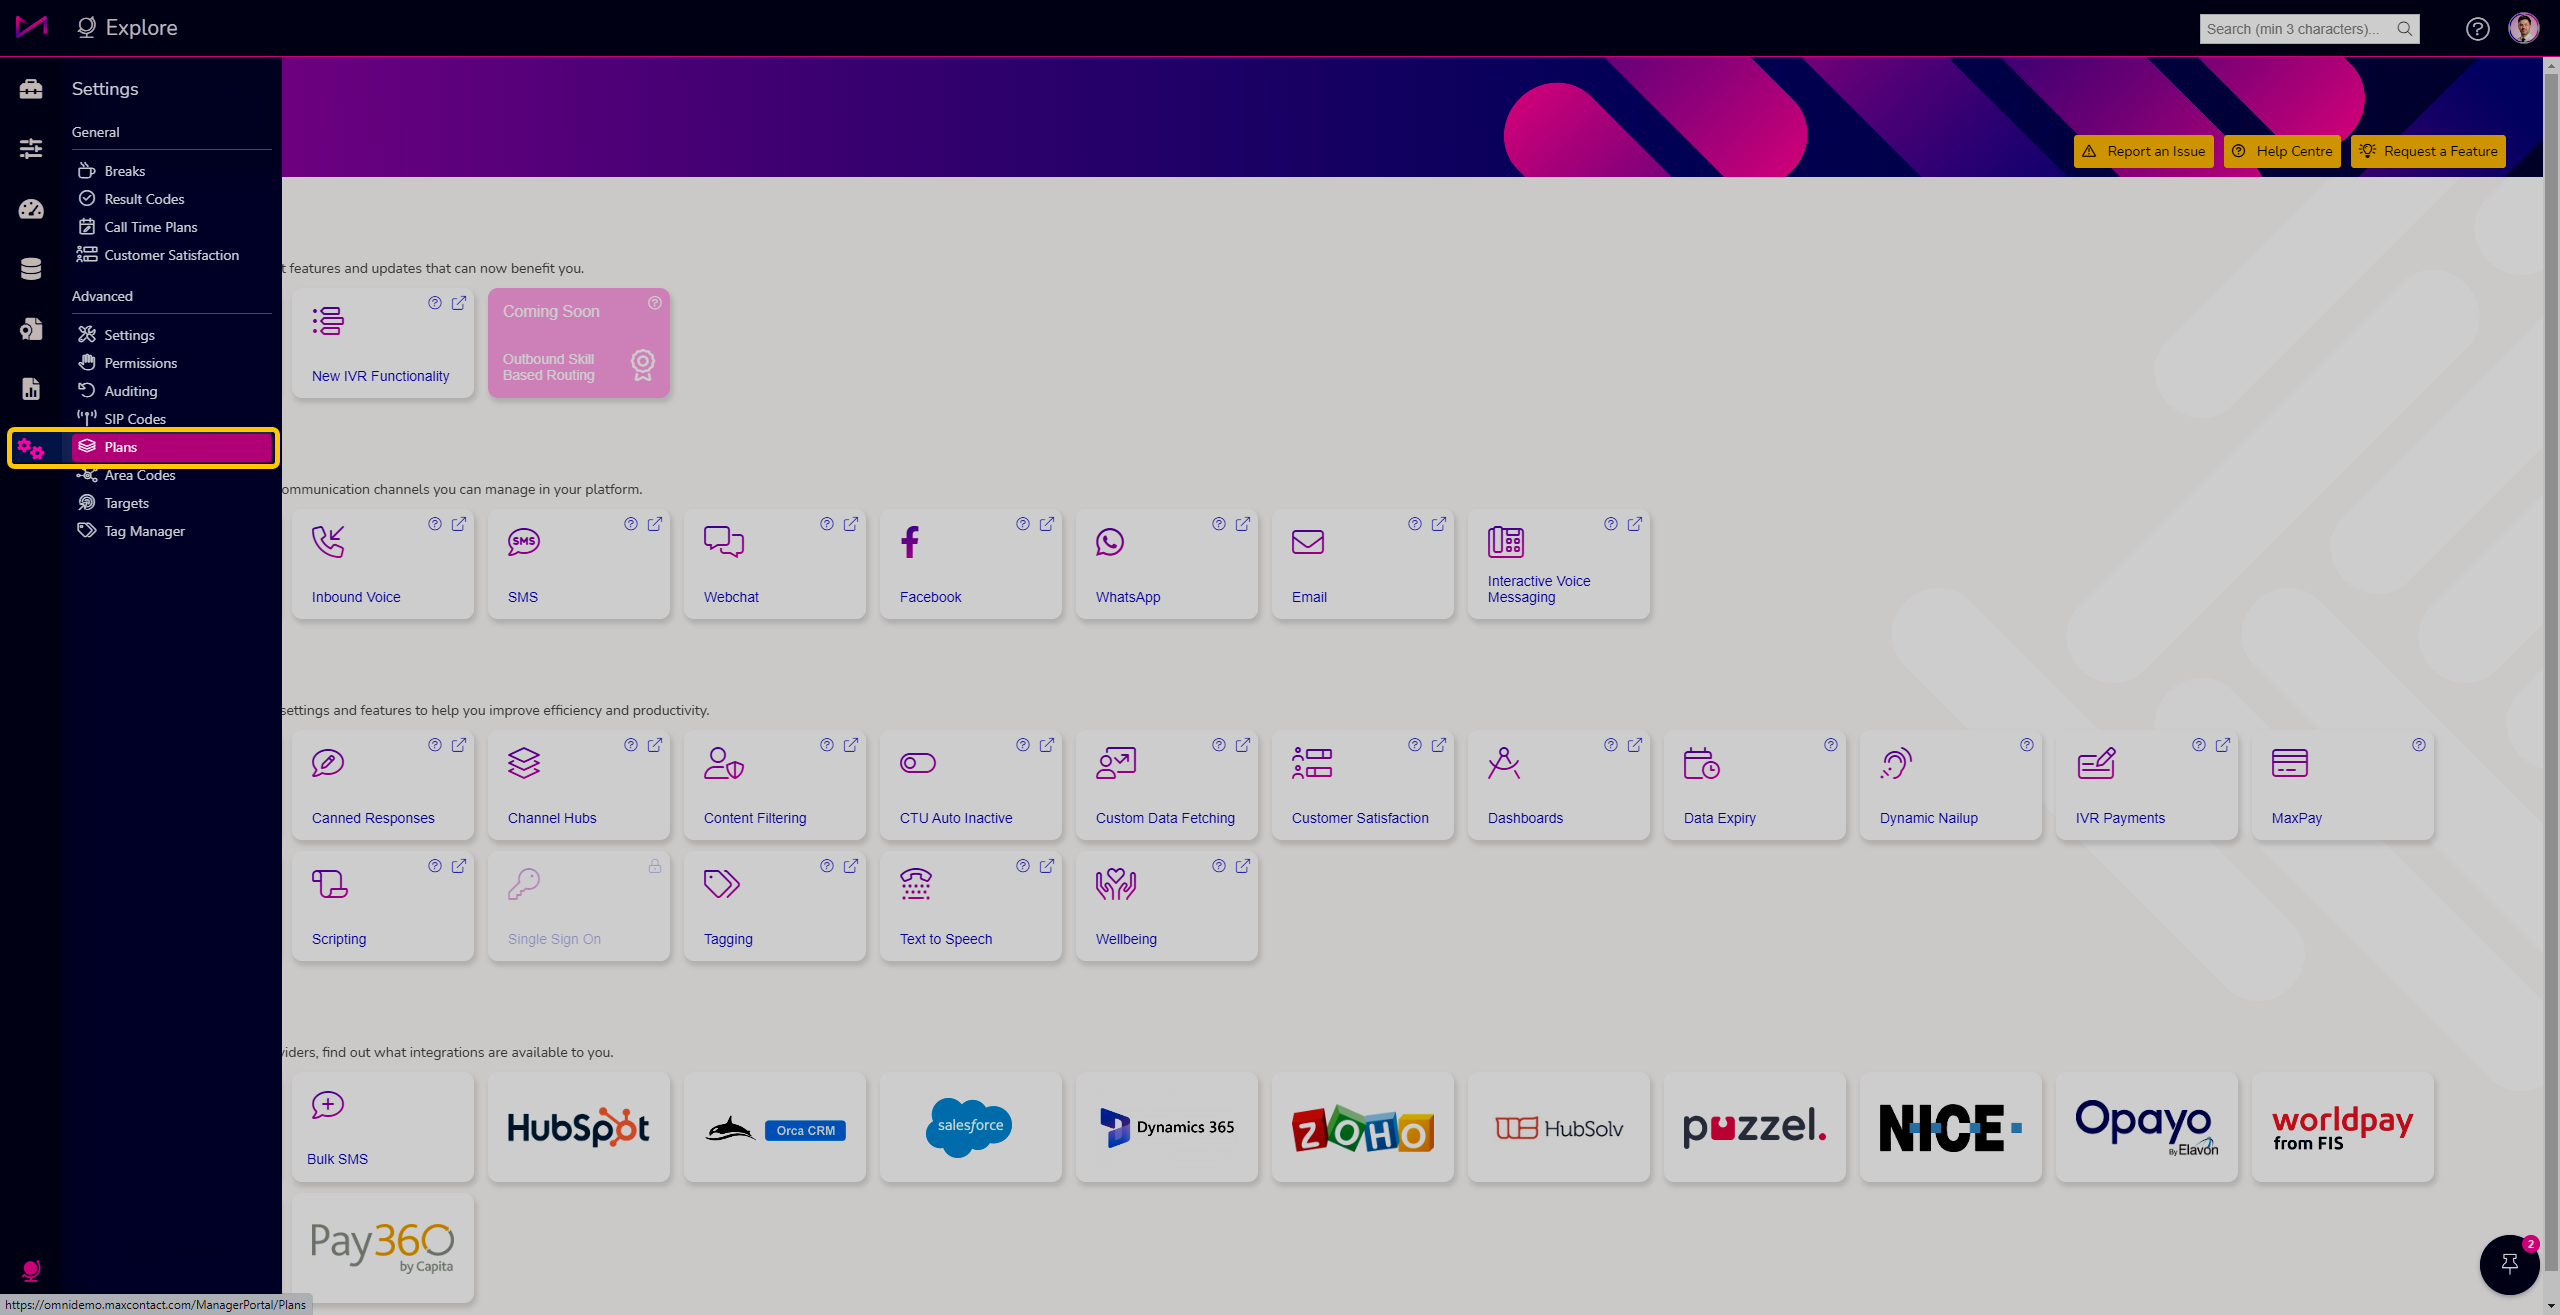Open the Channel Hubs card
The image size is (2560, 1315).
(x=579, y=785)
